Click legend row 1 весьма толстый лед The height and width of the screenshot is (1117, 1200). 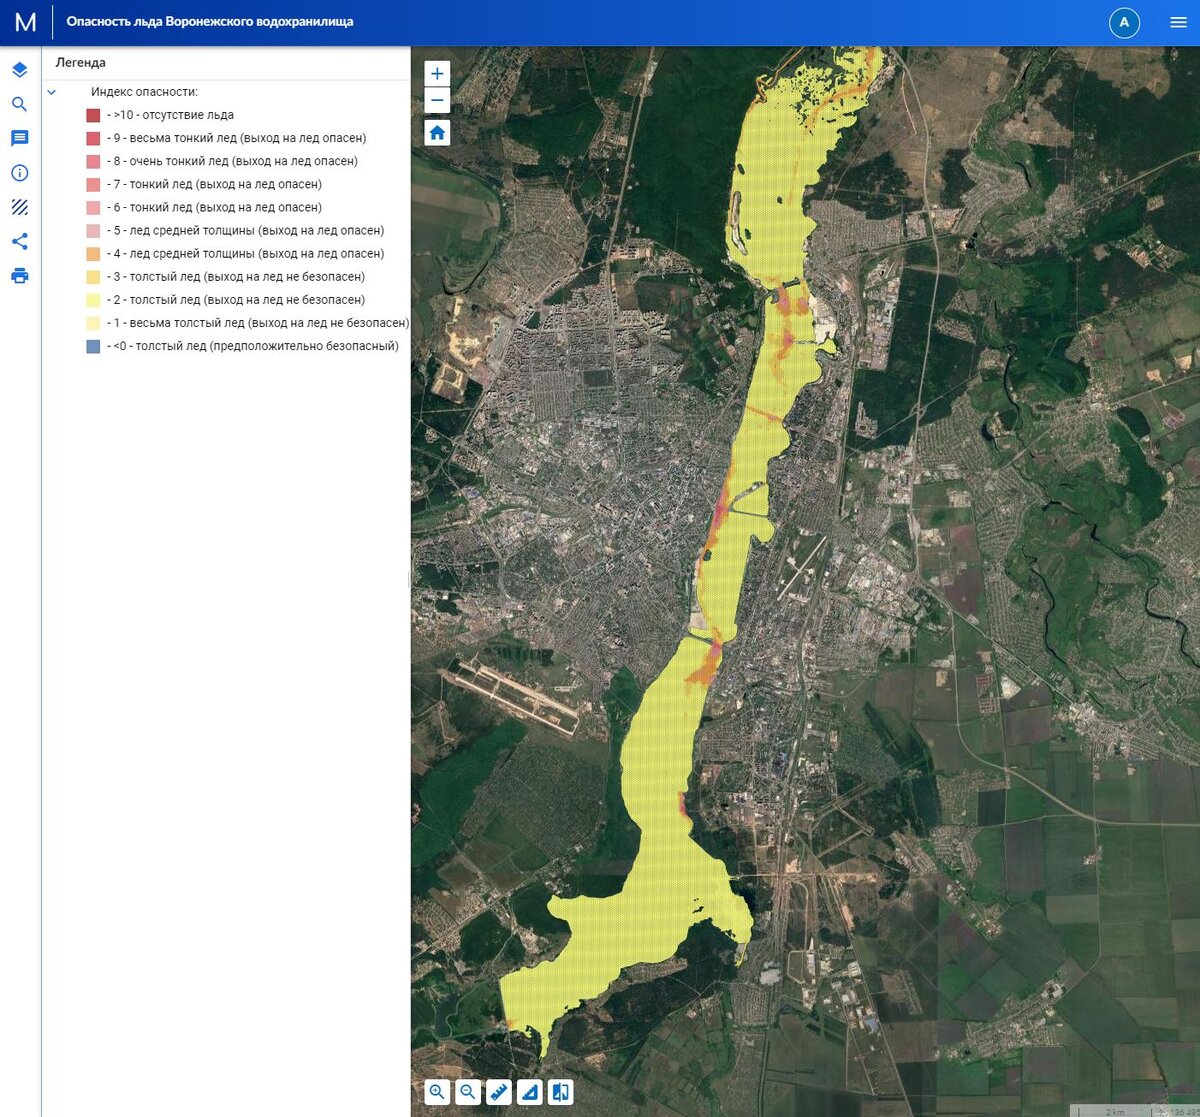tap(248, 323)
